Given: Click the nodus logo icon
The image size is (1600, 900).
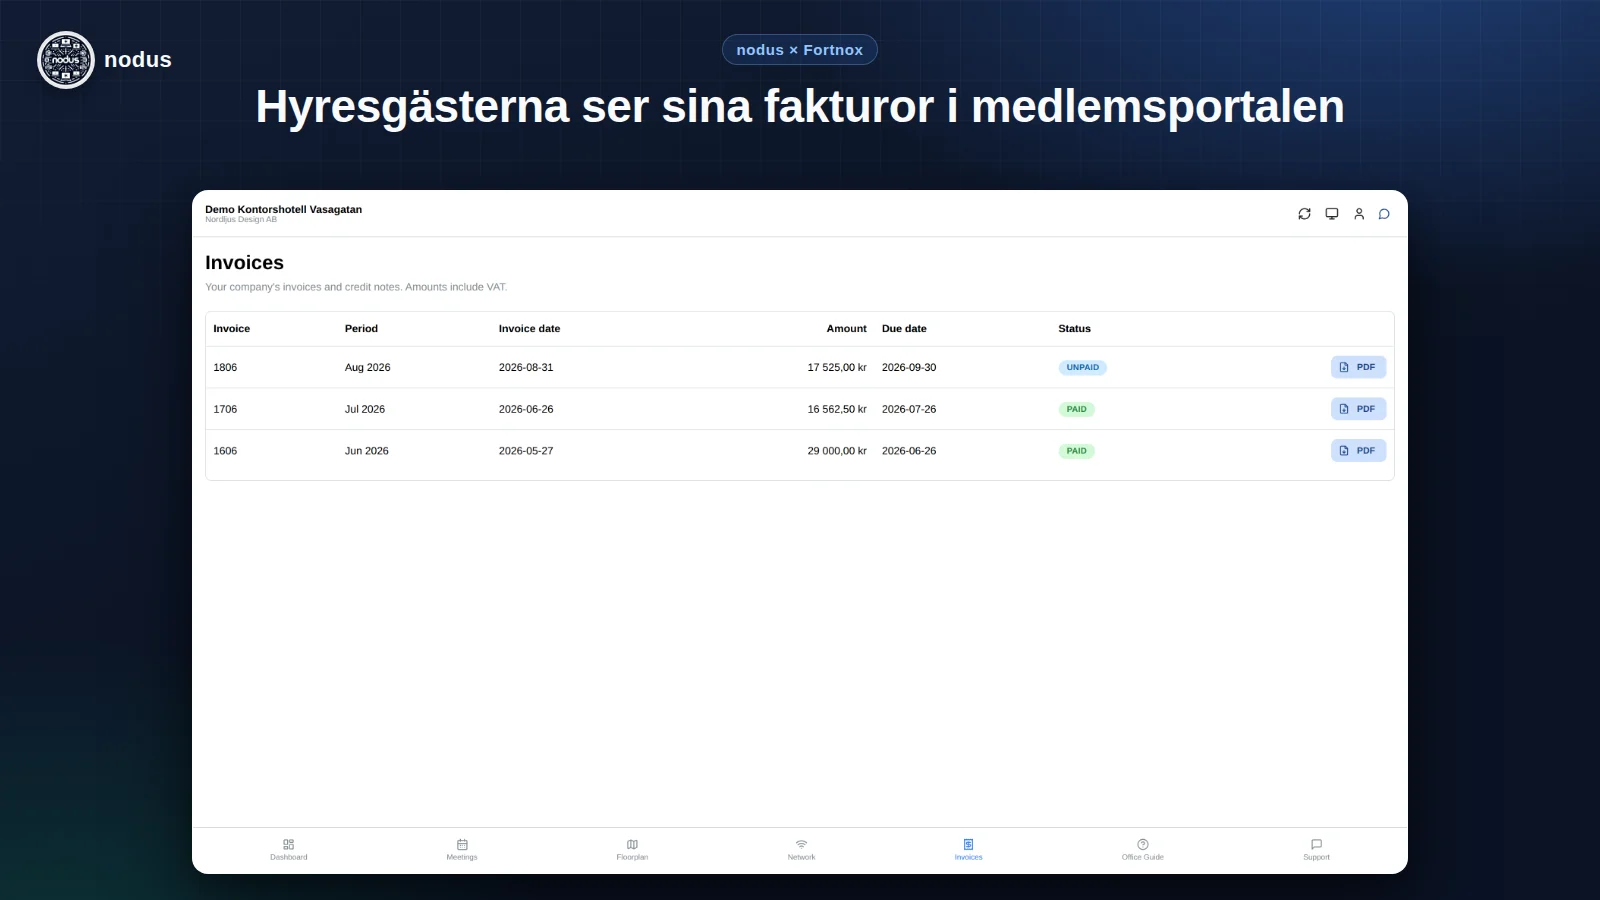Looking at the screenshot, I should 66,60.
